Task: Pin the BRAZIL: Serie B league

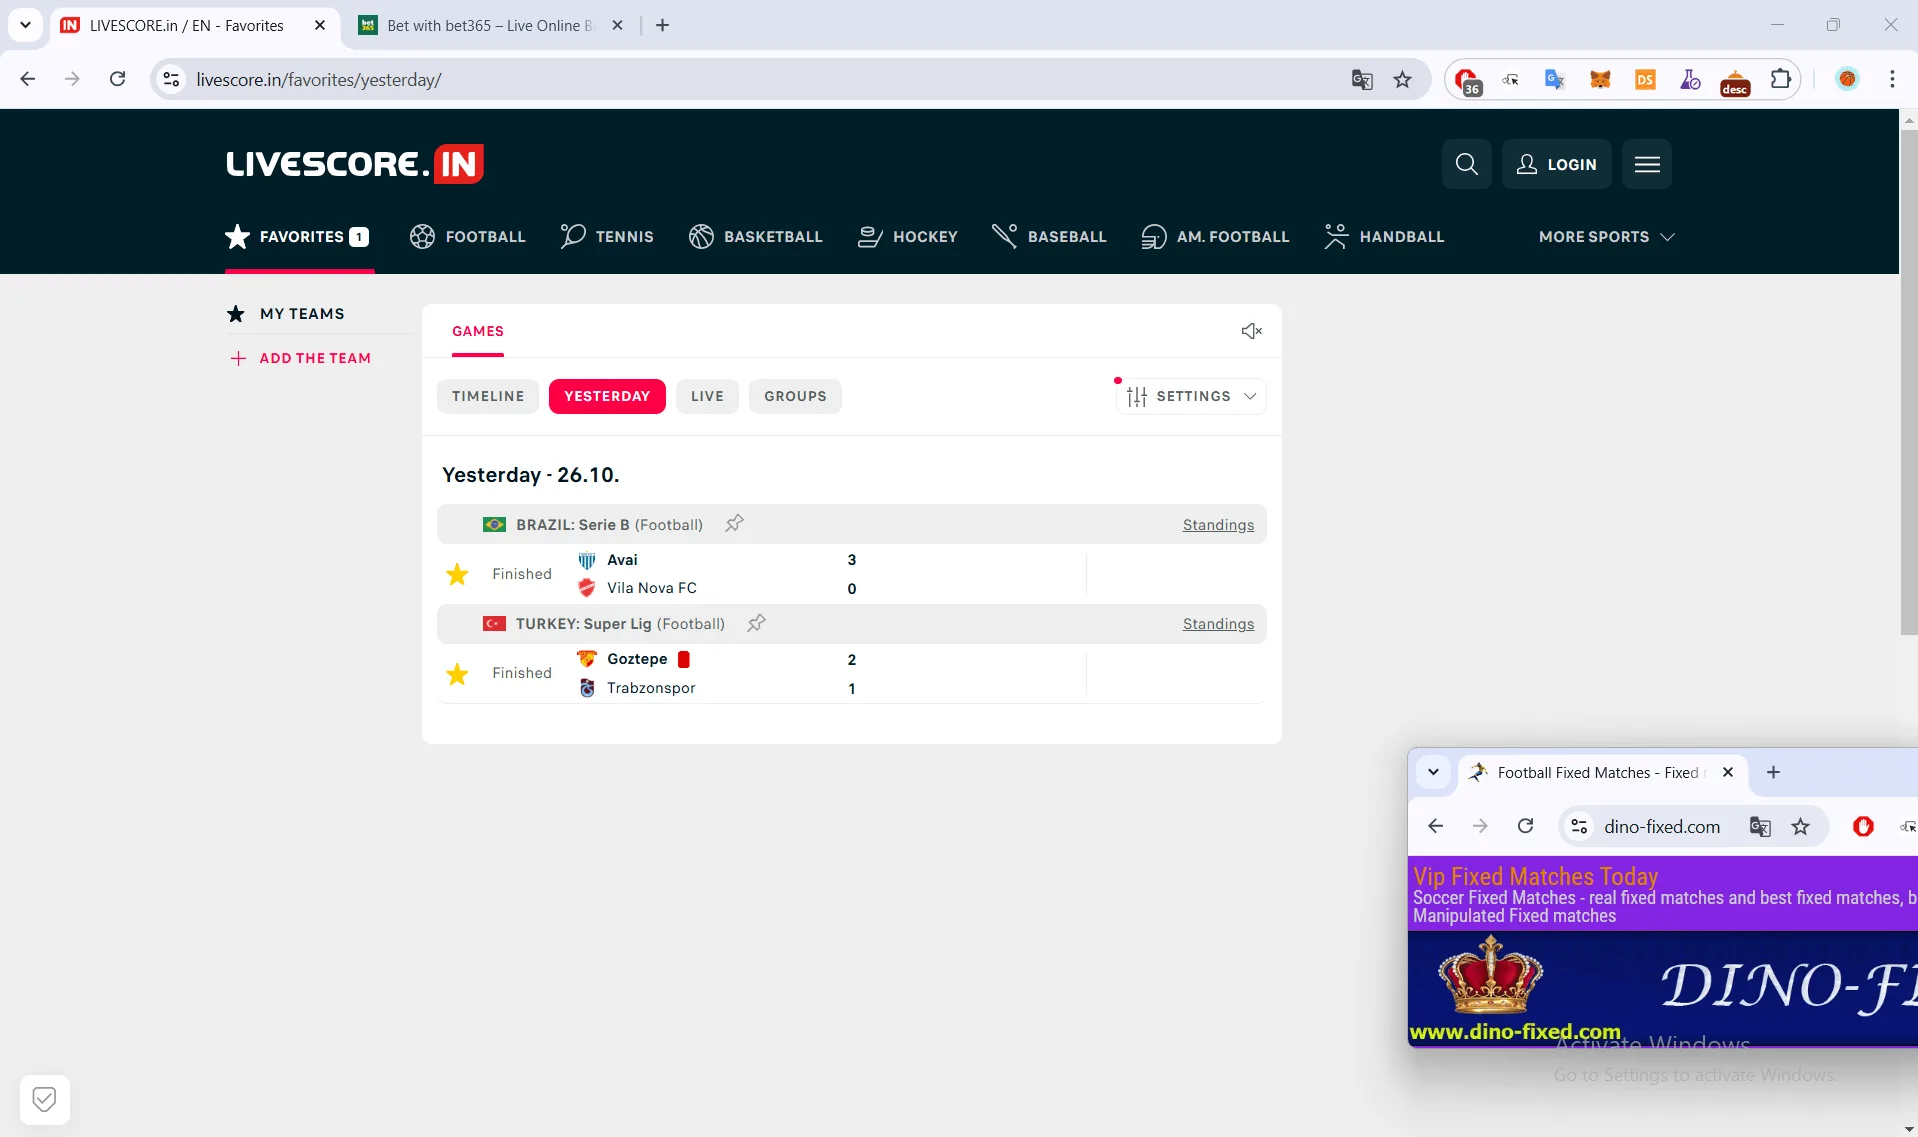Action: click(734, 524)
